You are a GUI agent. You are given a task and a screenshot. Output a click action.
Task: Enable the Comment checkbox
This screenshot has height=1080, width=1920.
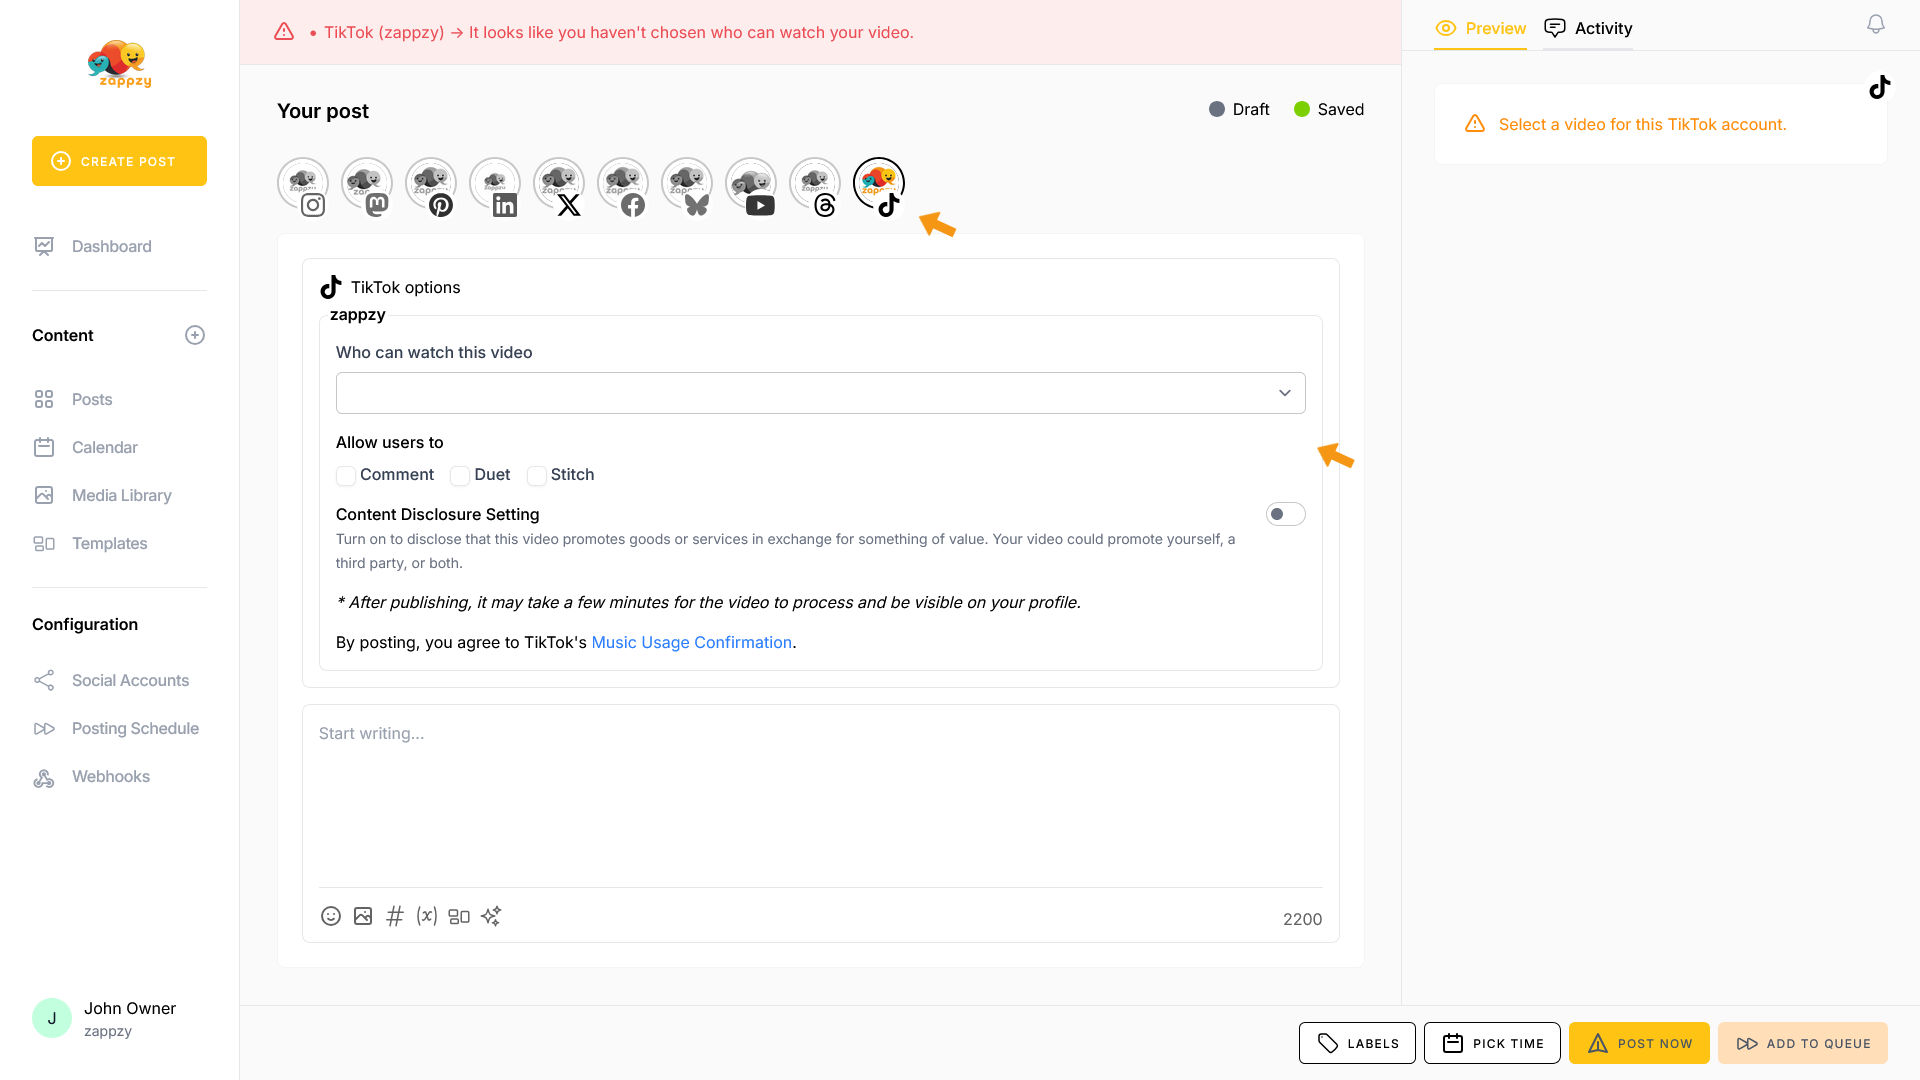[x=346, y=476]
